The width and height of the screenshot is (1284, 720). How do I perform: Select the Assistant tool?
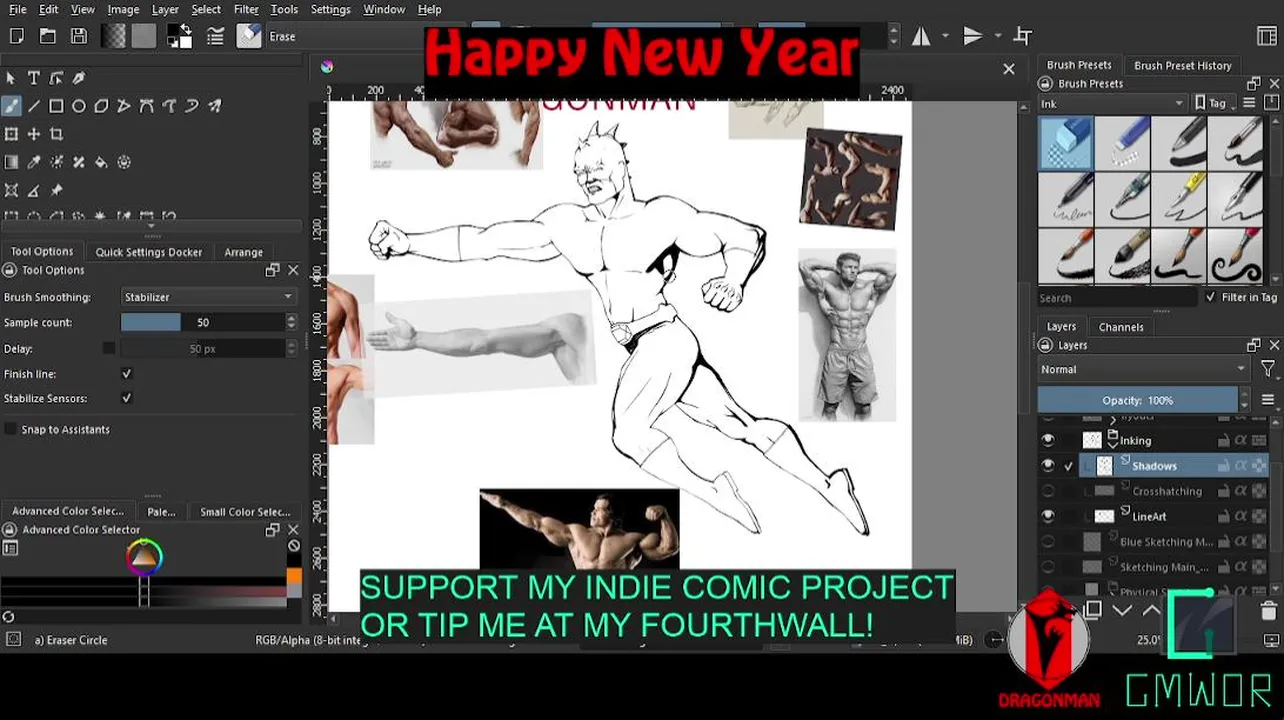(11, 190)
